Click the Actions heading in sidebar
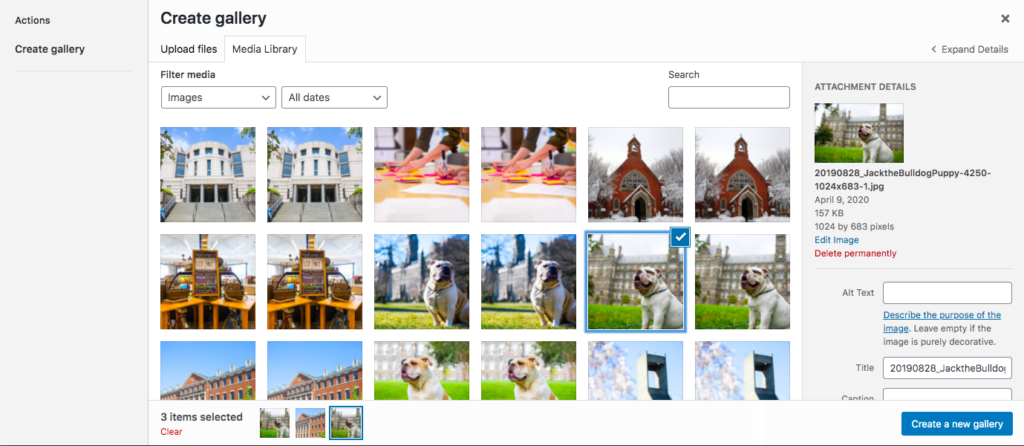Screen dimensions: 1024x446 coord(33,20)
